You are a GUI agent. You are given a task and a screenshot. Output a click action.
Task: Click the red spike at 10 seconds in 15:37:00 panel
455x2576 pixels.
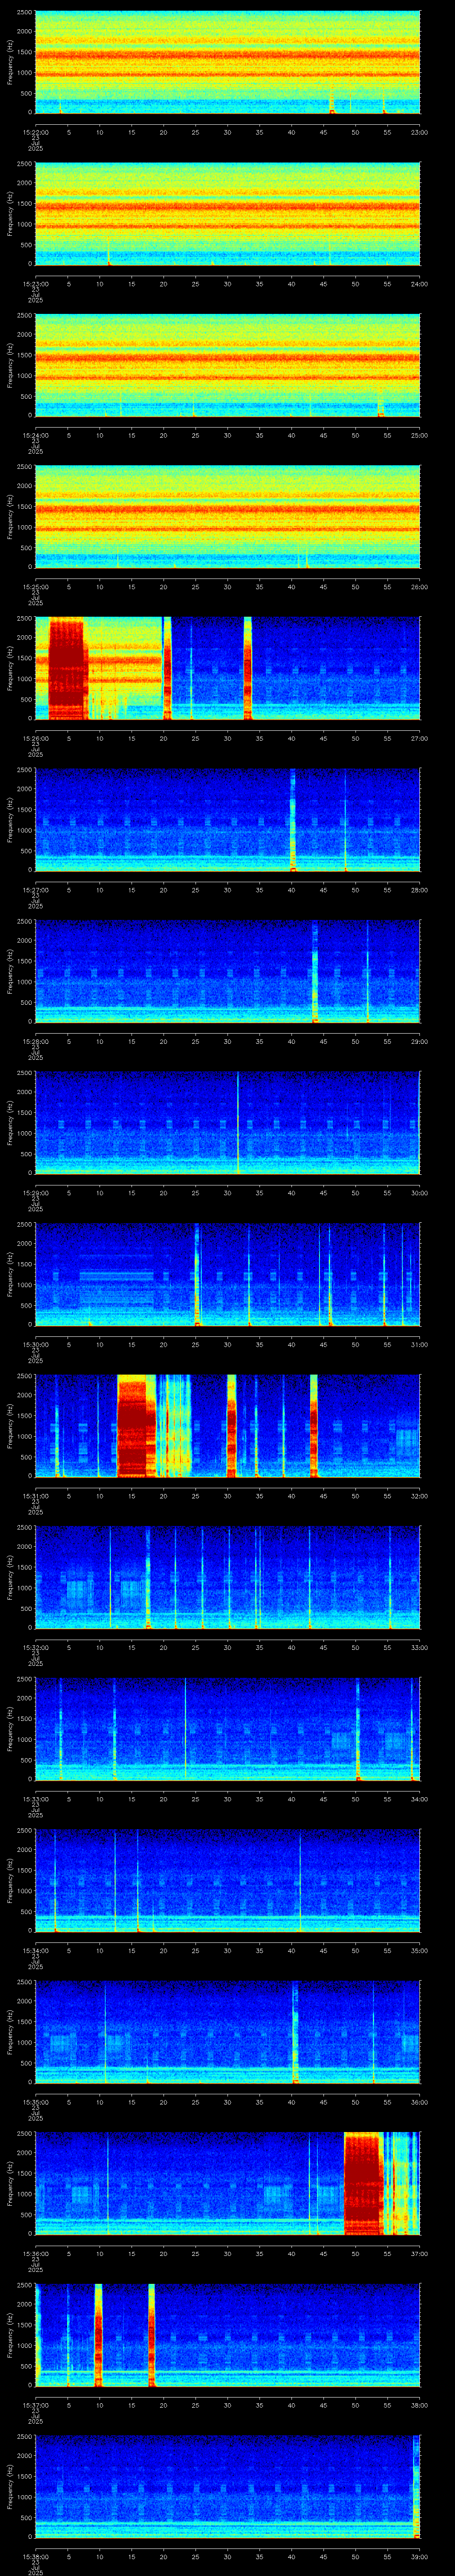99,2334
